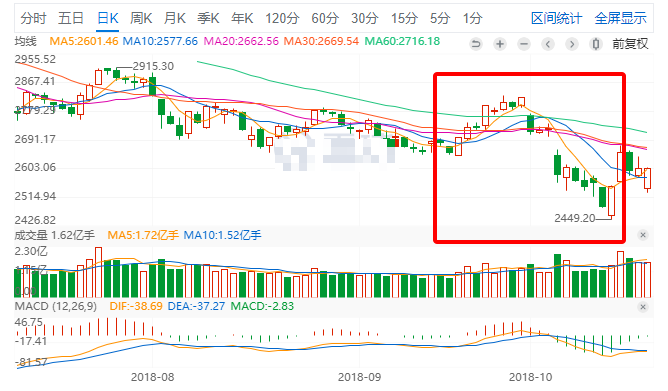Viewport: 668px width, 391px height.
Task: Show the 1分 interval chart
Action: coord(472,18)
